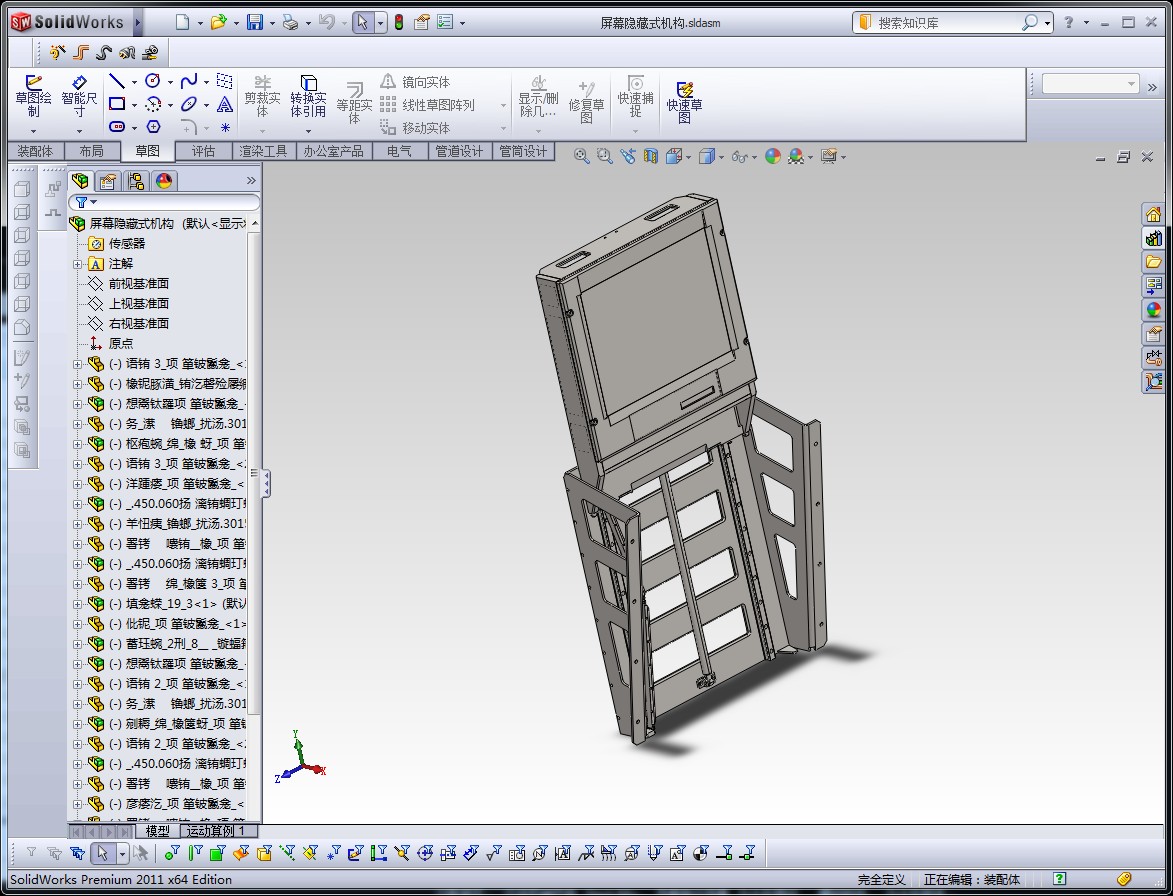
Task: Select the Corner Rectangle tool
Action: [x=117, y=104]
